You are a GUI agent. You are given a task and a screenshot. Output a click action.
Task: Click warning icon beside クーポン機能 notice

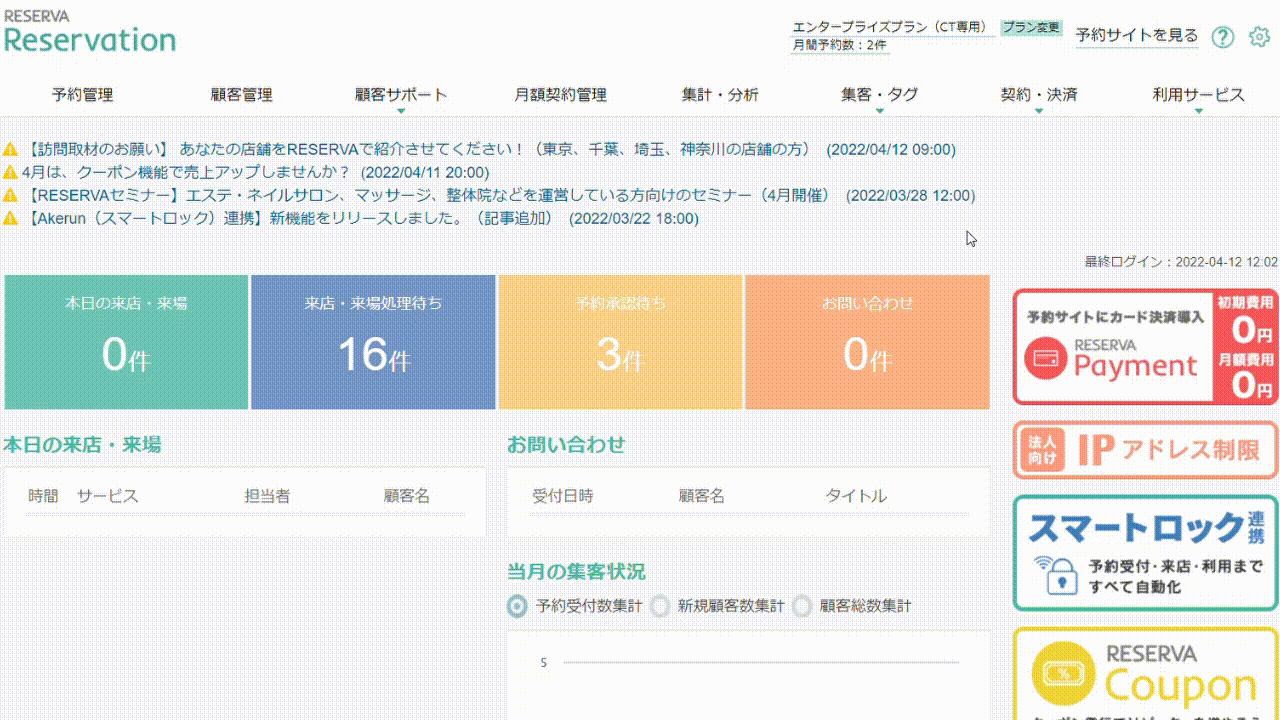pyautogui.click(x=11, y=172)
